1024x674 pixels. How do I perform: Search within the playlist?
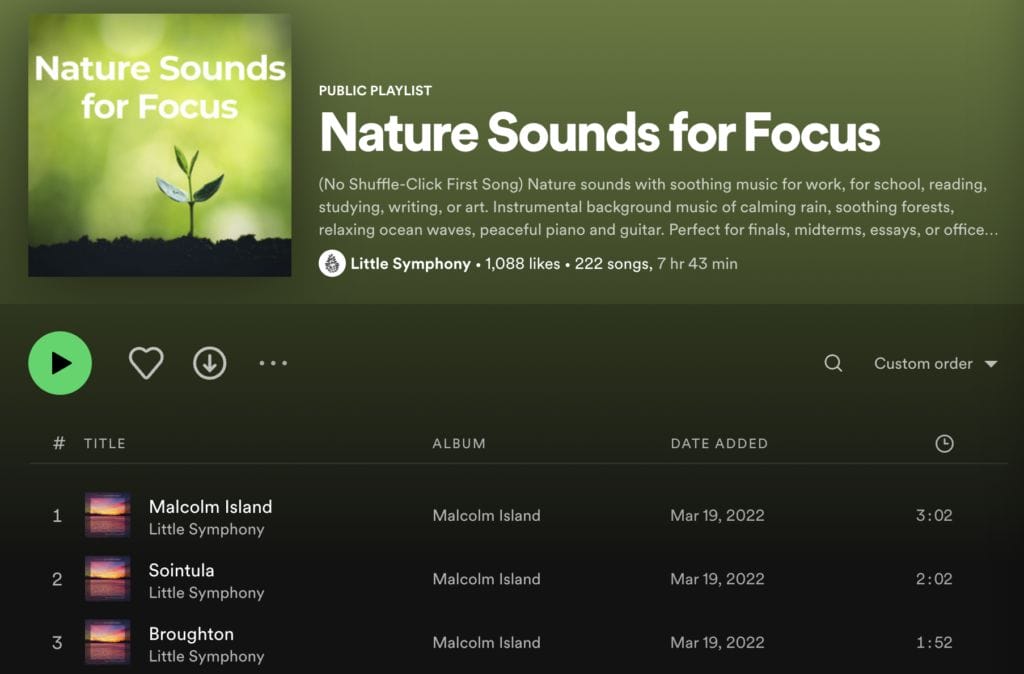pos(833,363)
